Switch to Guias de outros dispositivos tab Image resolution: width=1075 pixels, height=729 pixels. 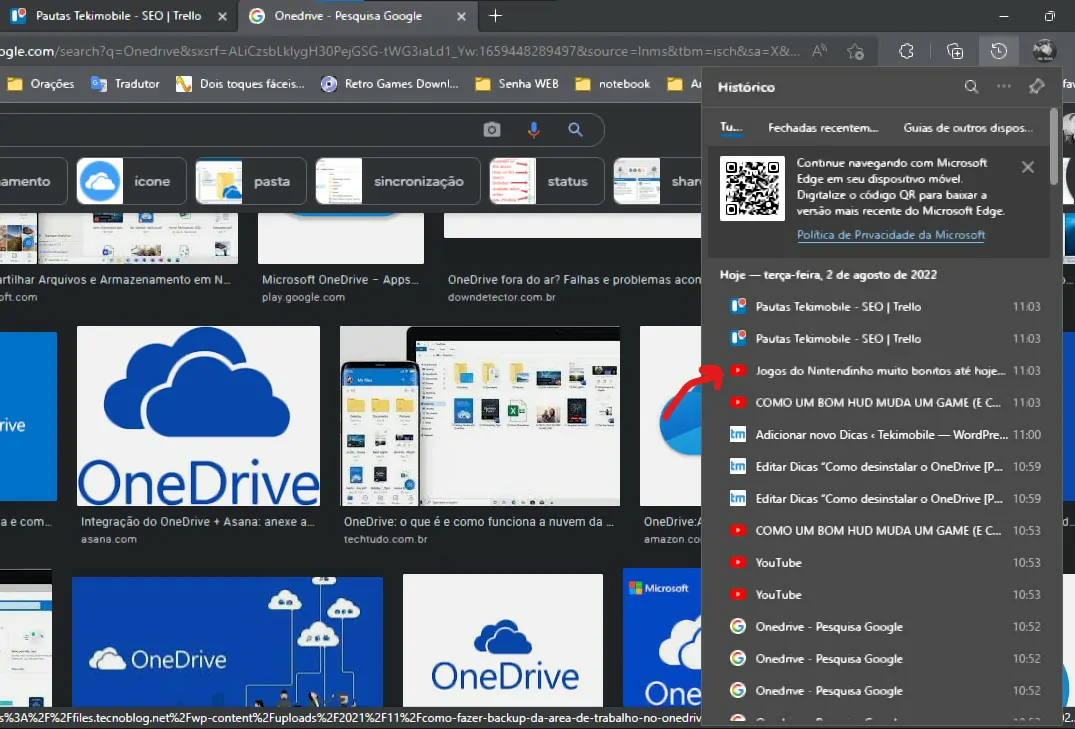[x=968, y=128]
